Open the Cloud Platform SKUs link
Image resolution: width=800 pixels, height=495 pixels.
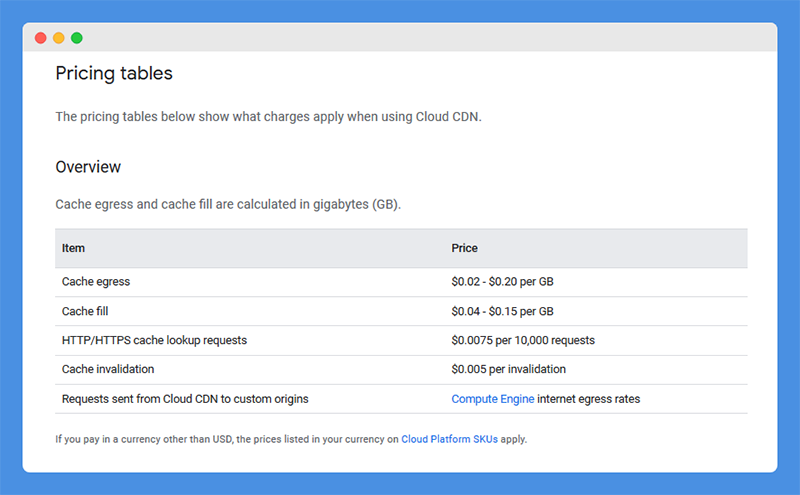(449, 439)
